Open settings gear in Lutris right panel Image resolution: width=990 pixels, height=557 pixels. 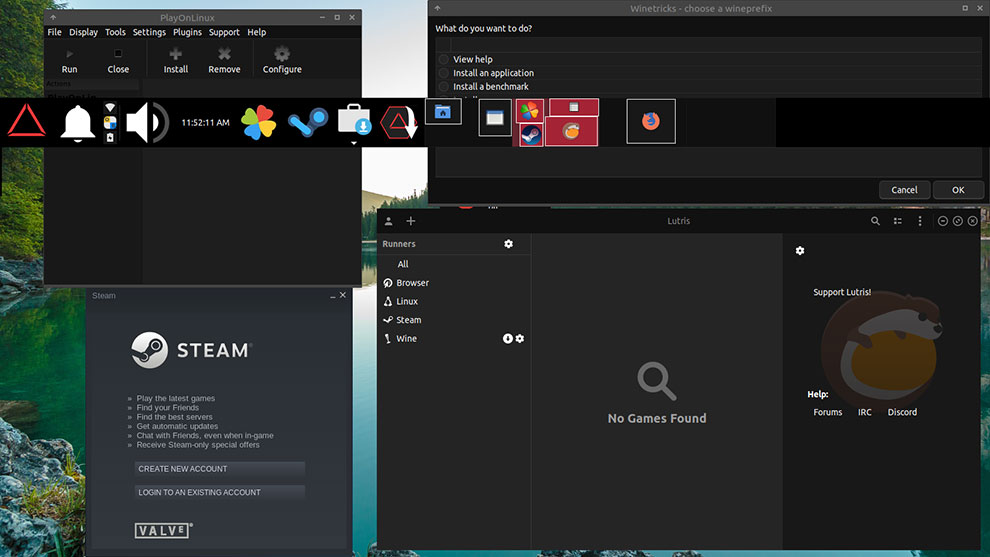(x=800, y=251)
